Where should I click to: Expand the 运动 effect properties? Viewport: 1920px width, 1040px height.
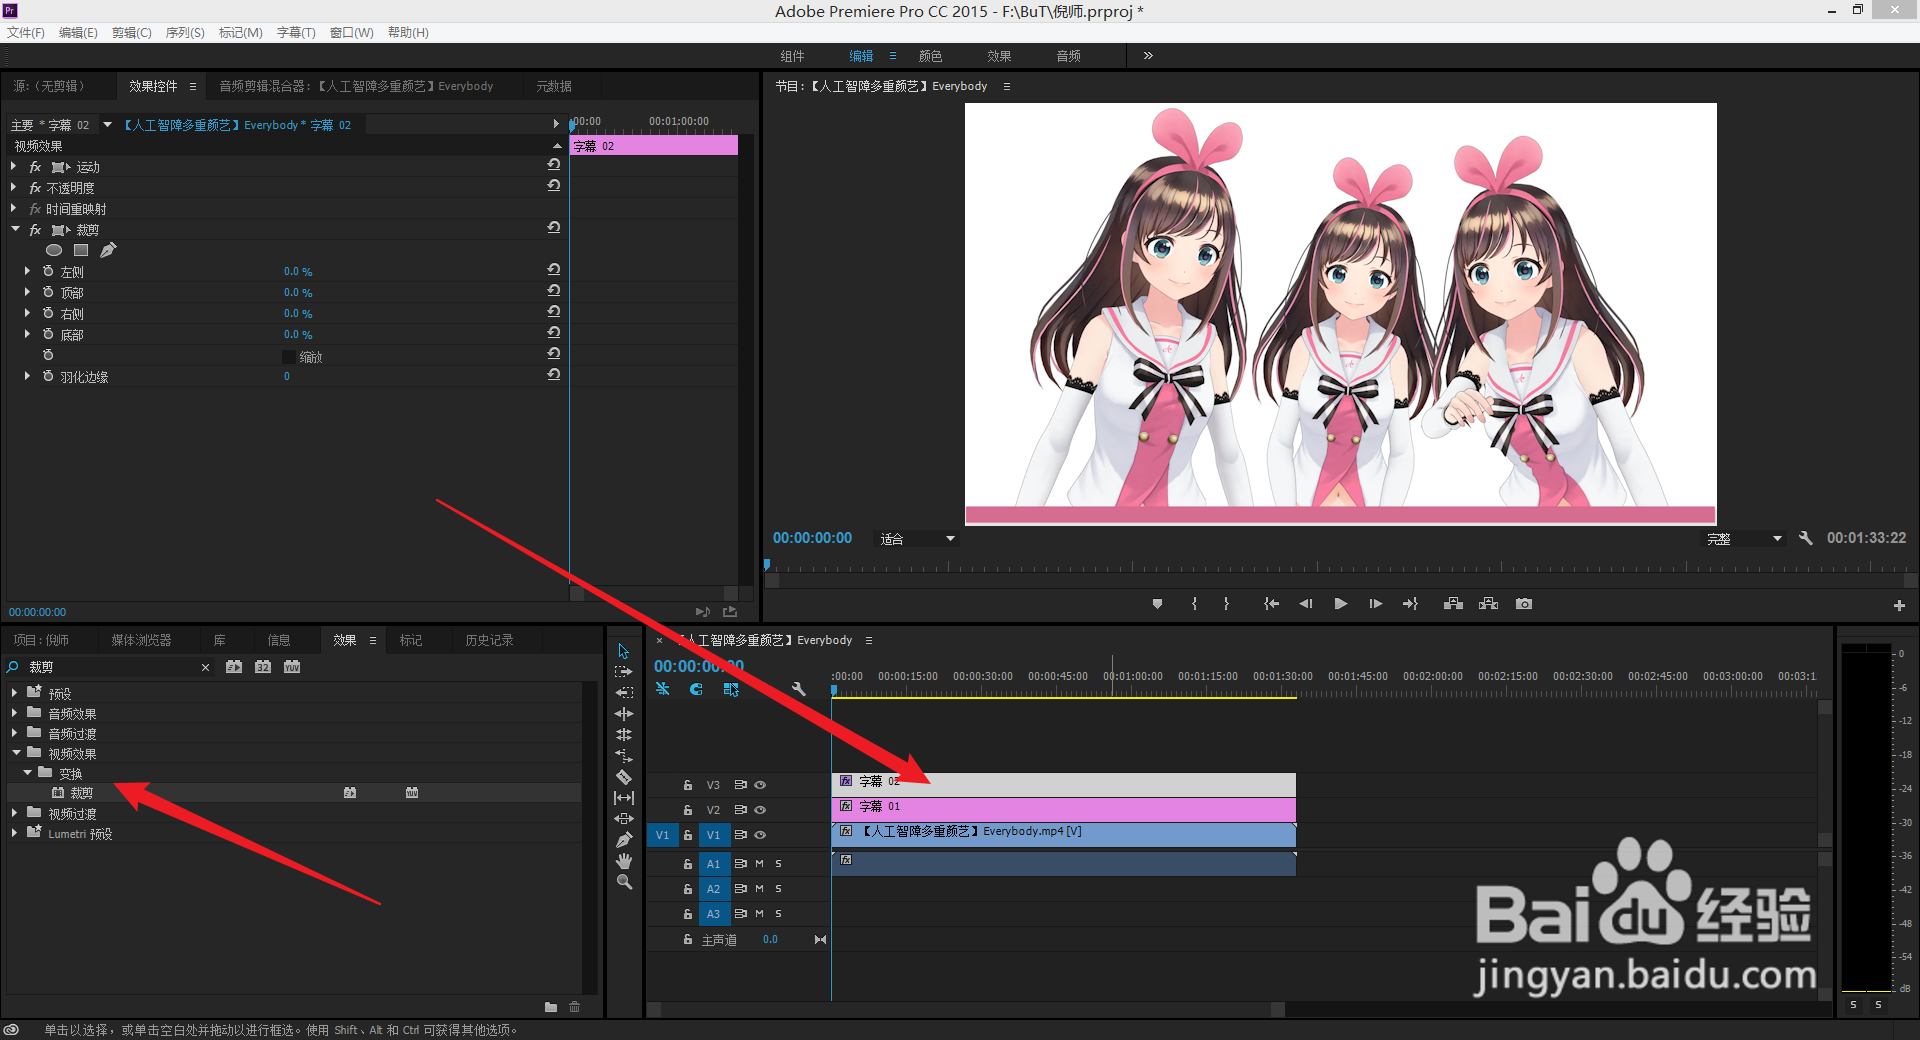(x=14, y=166)
